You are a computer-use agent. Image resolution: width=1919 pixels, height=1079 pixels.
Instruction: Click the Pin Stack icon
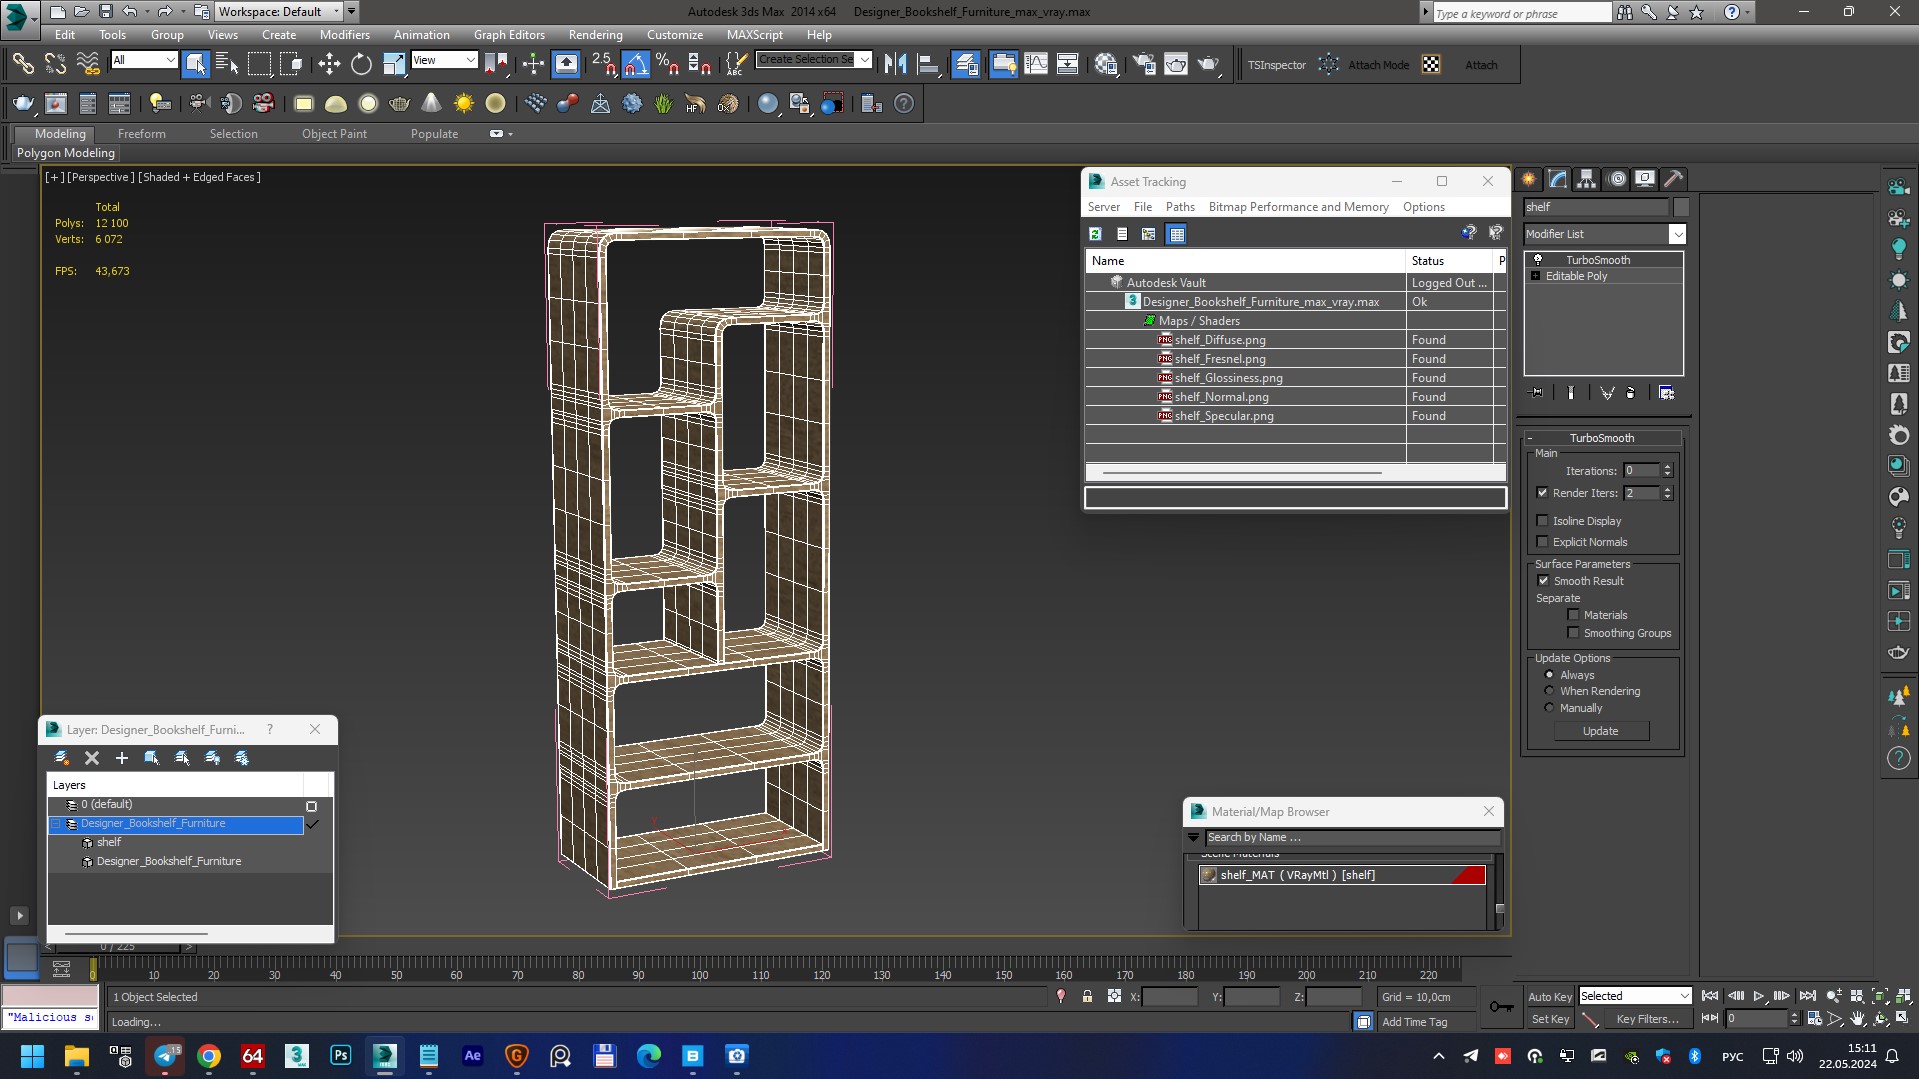pos(1537,393)
